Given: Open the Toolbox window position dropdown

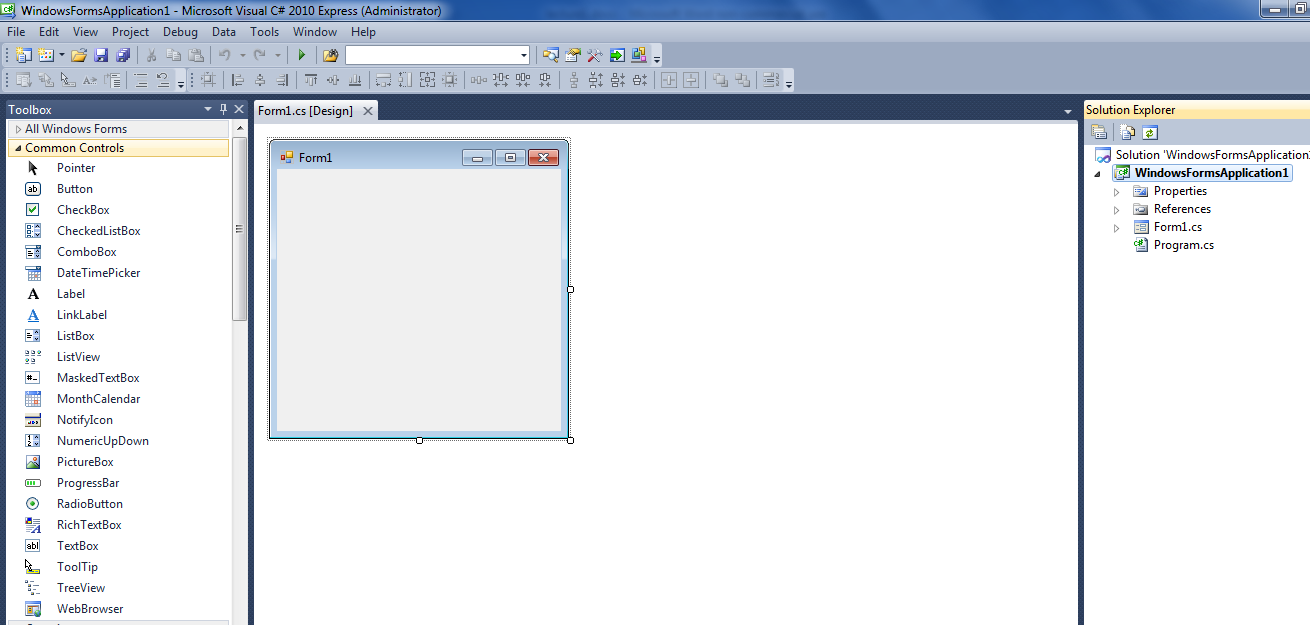Looking at the screenshot, I should click(208, 109).
